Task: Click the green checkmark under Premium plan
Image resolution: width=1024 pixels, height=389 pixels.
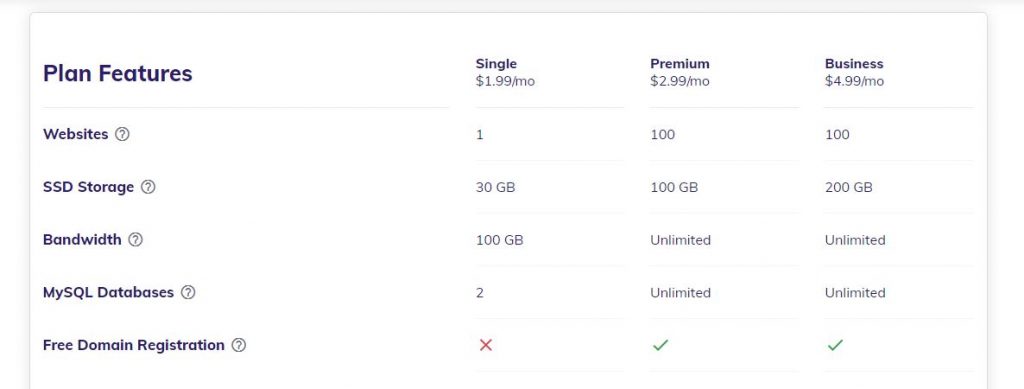Action: (660, 345)
